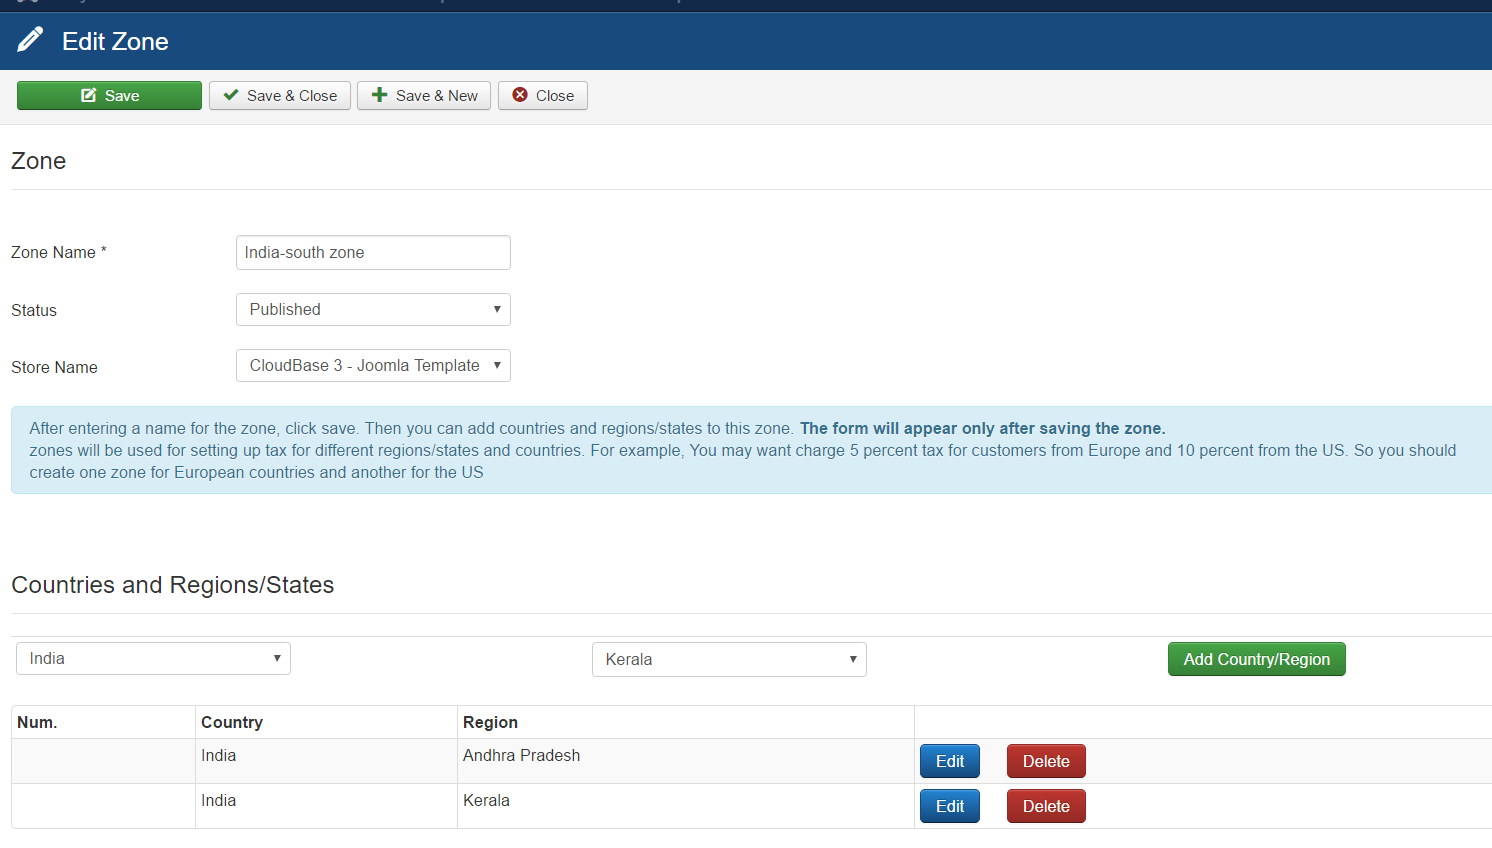The width and height of the screenshot is (1492, 848).
Task: Expand the Store Name dropdown
Action: (373, 366)
